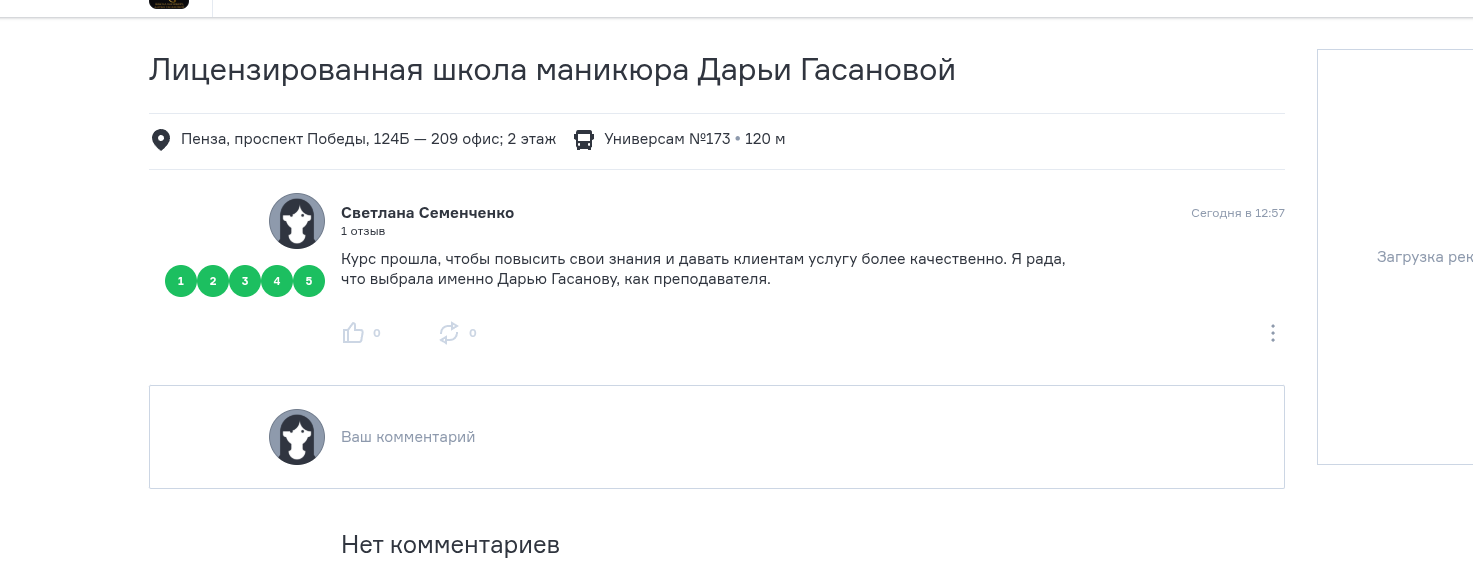1473x587 pixels.
Task: Click the map pin location icon
Action: tap(160, 139)
